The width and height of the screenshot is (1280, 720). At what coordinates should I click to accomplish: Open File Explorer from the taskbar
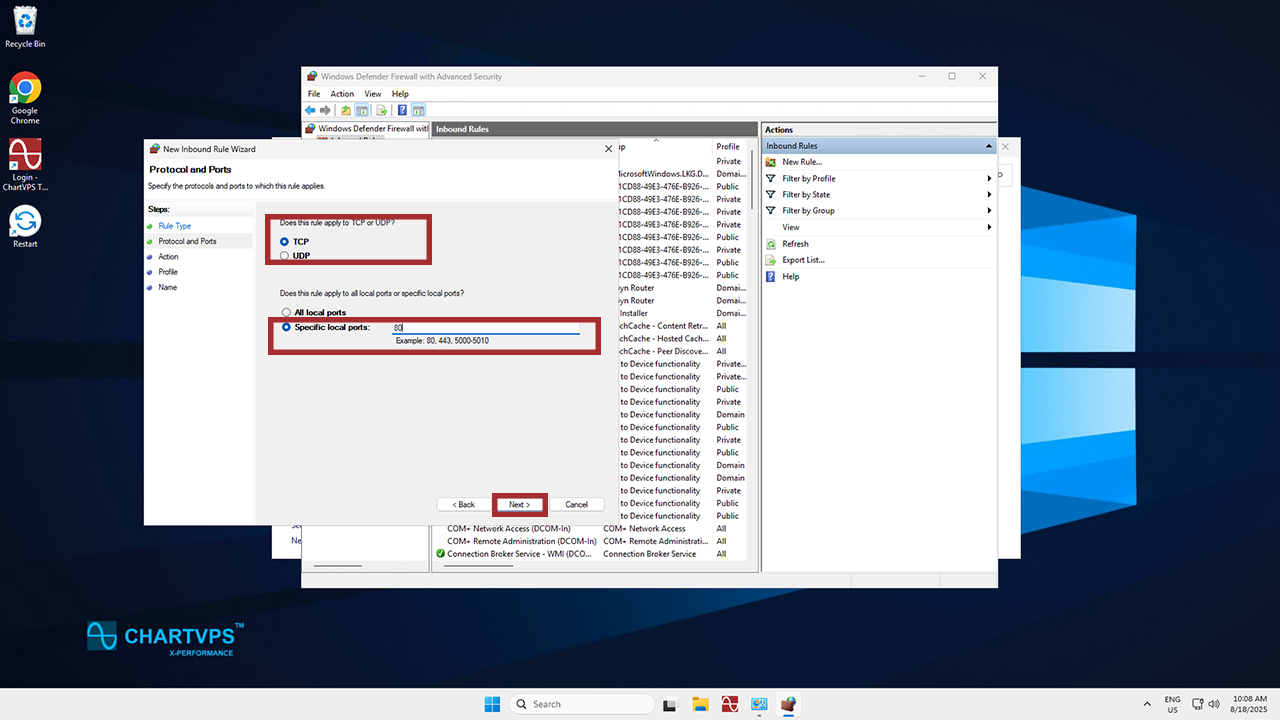pyautogui.click(x=701, y=704)
